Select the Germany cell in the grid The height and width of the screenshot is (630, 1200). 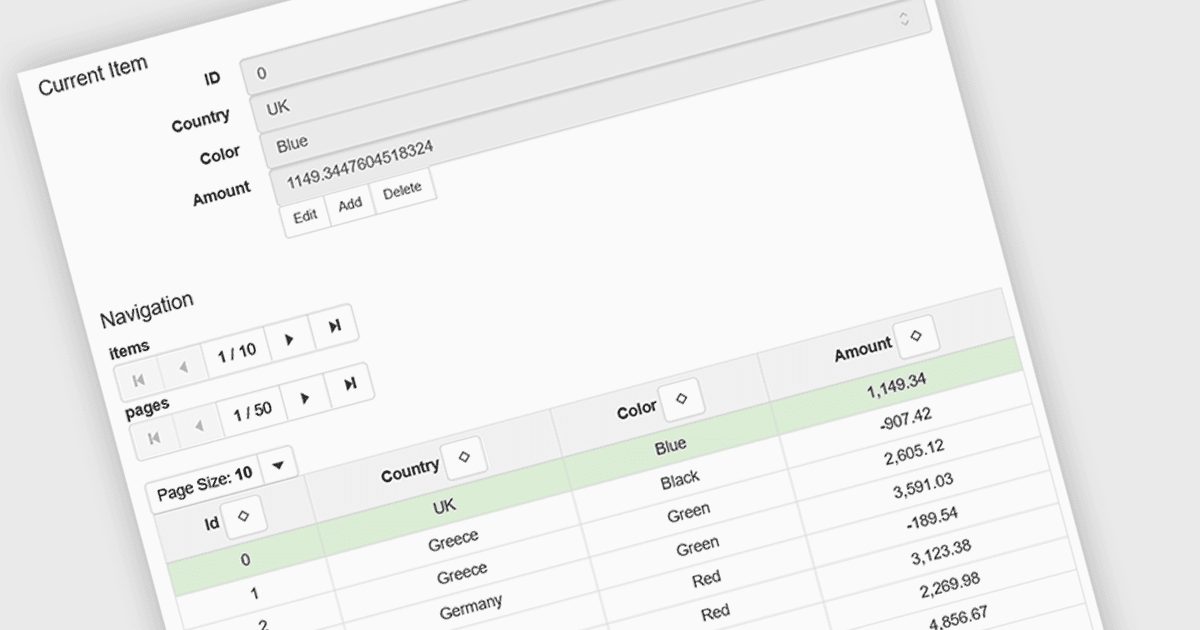471,608
